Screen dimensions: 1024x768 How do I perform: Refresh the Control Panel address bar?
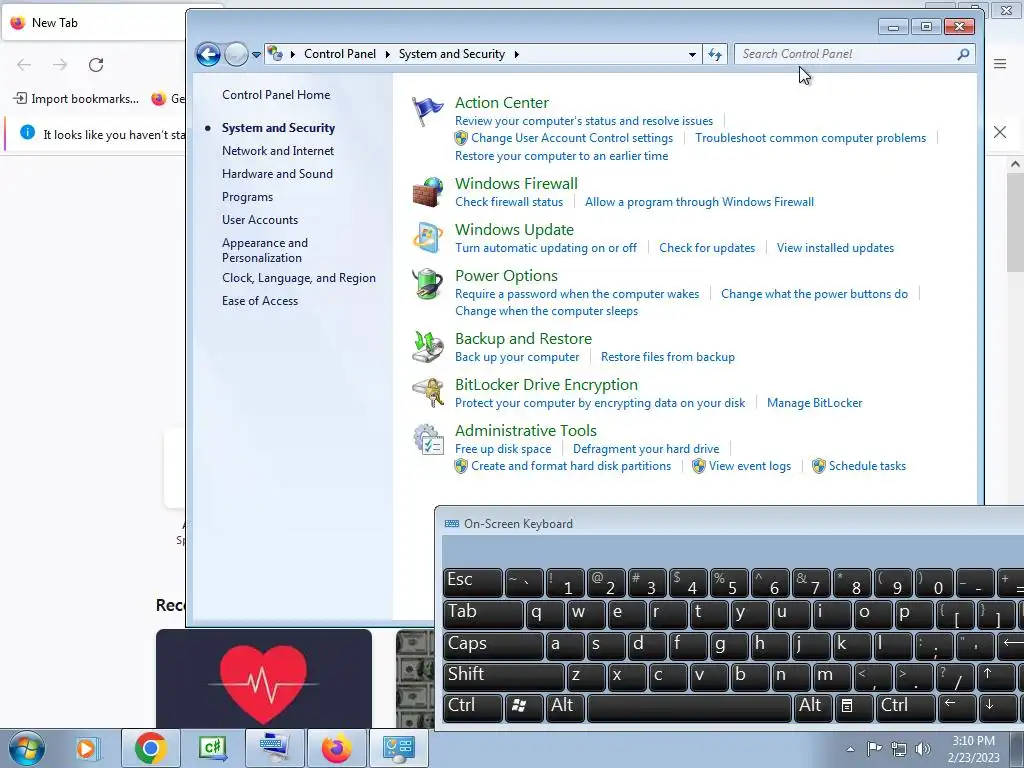tap(715, 54)
